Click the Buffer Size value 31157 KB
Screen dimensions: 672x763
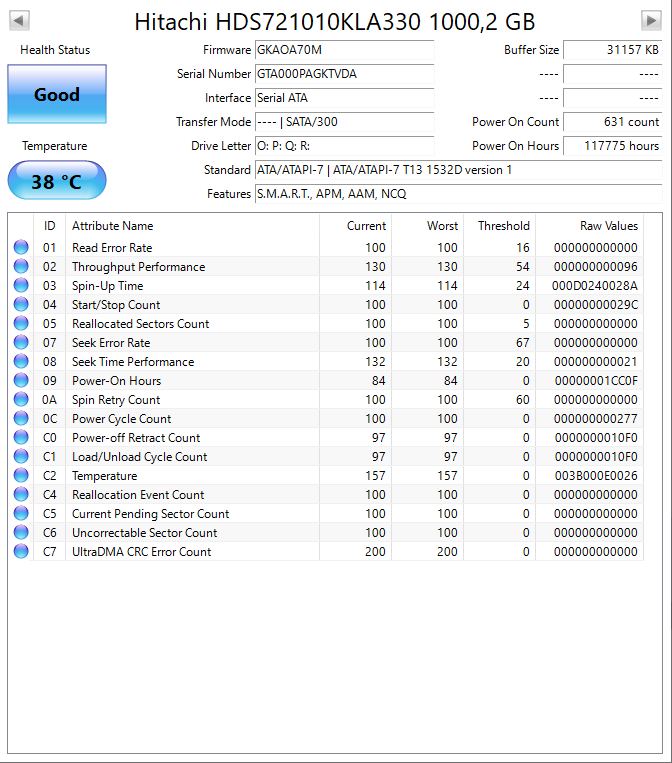pyautogui.click(x=613, y=50)
